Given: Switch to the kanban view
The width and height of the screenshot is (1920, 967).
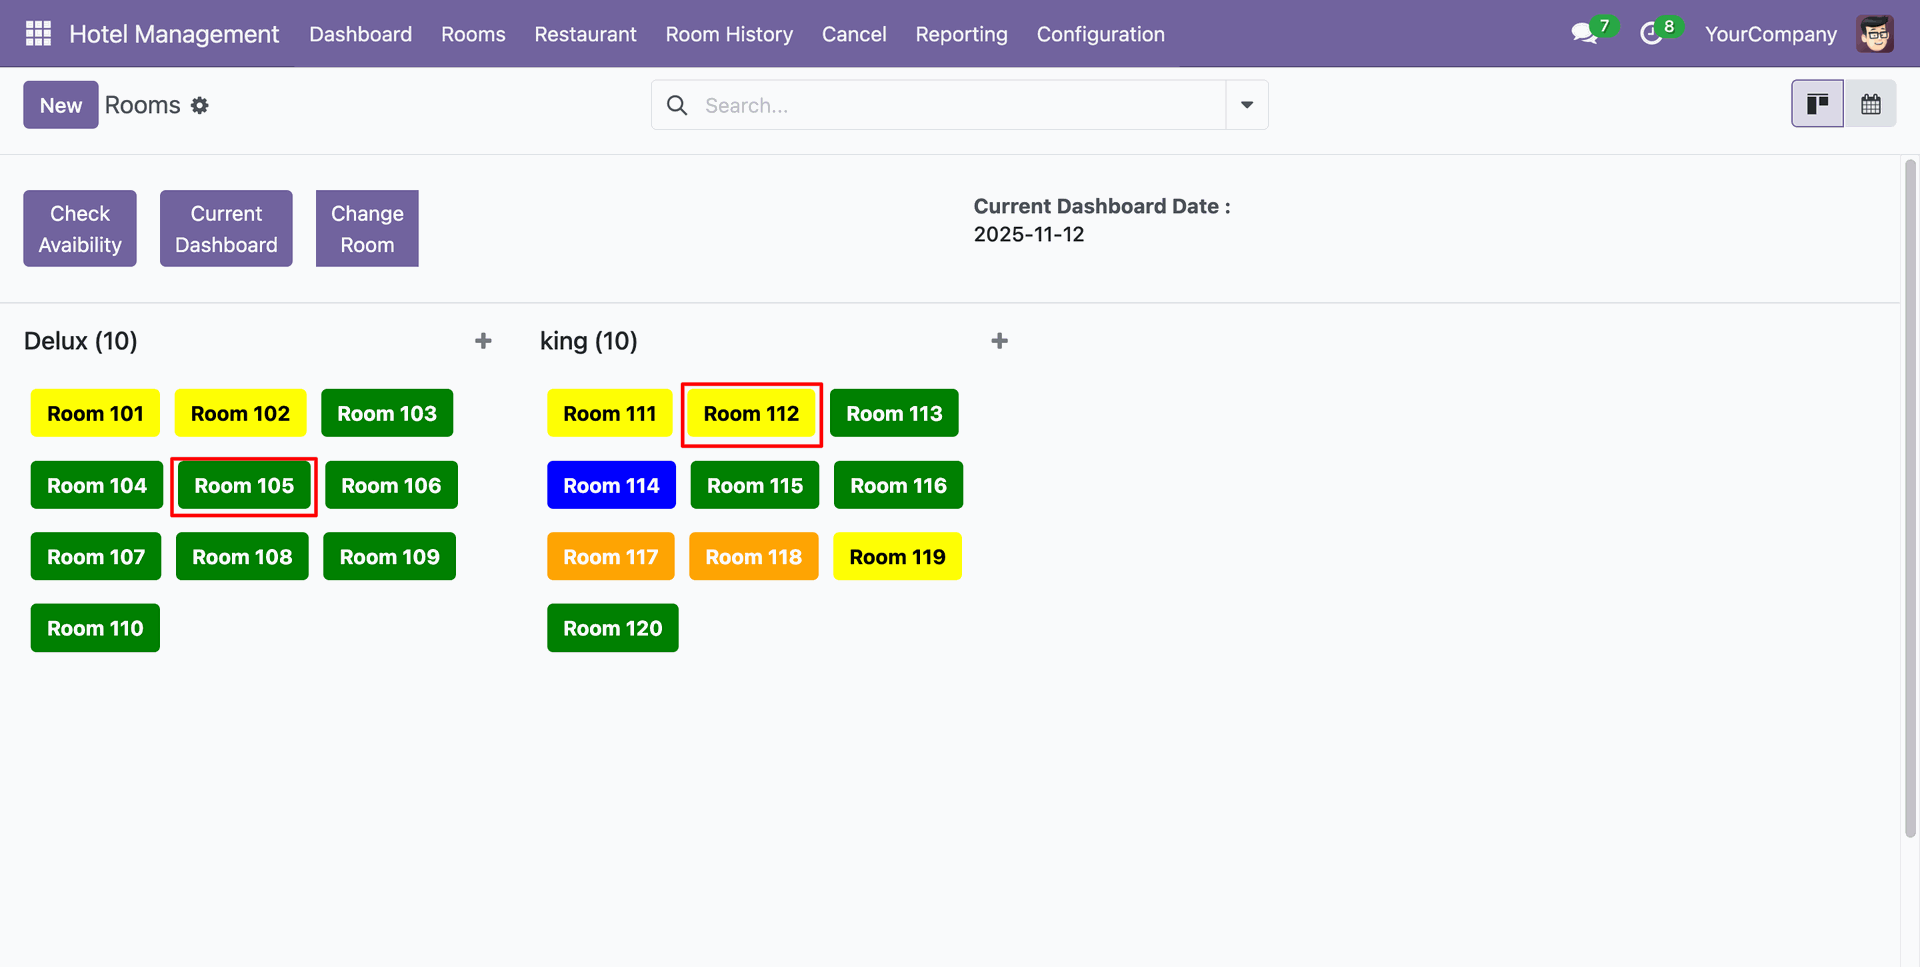Looking at the screenshot, I should pyautogui.click(x=1817, y=104).
